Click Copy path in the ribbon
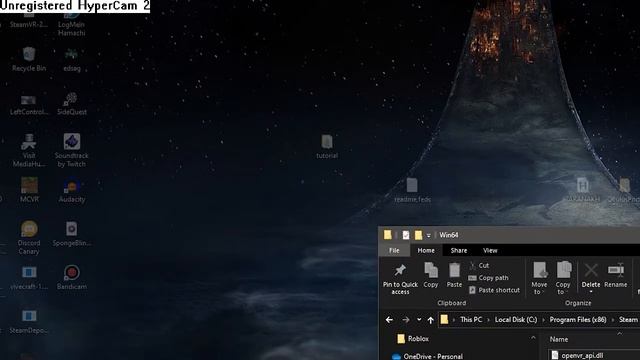 pos(489,278)
